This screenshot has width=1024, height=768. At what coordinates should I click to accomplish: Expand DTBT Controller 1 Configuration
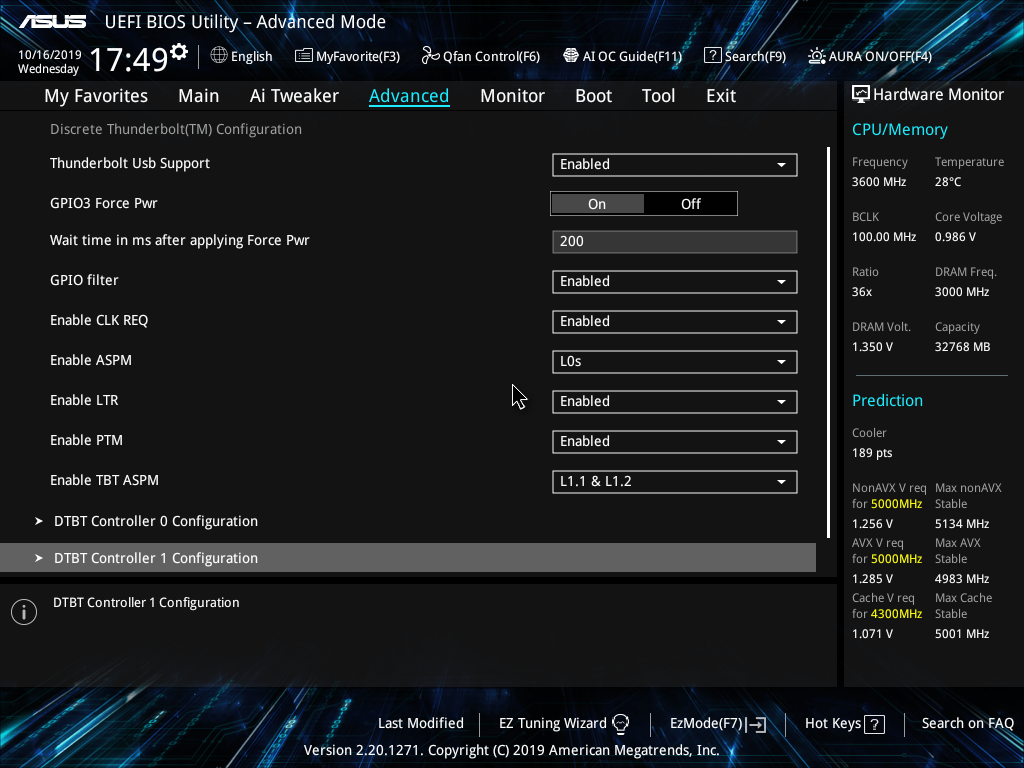point(408,558)
